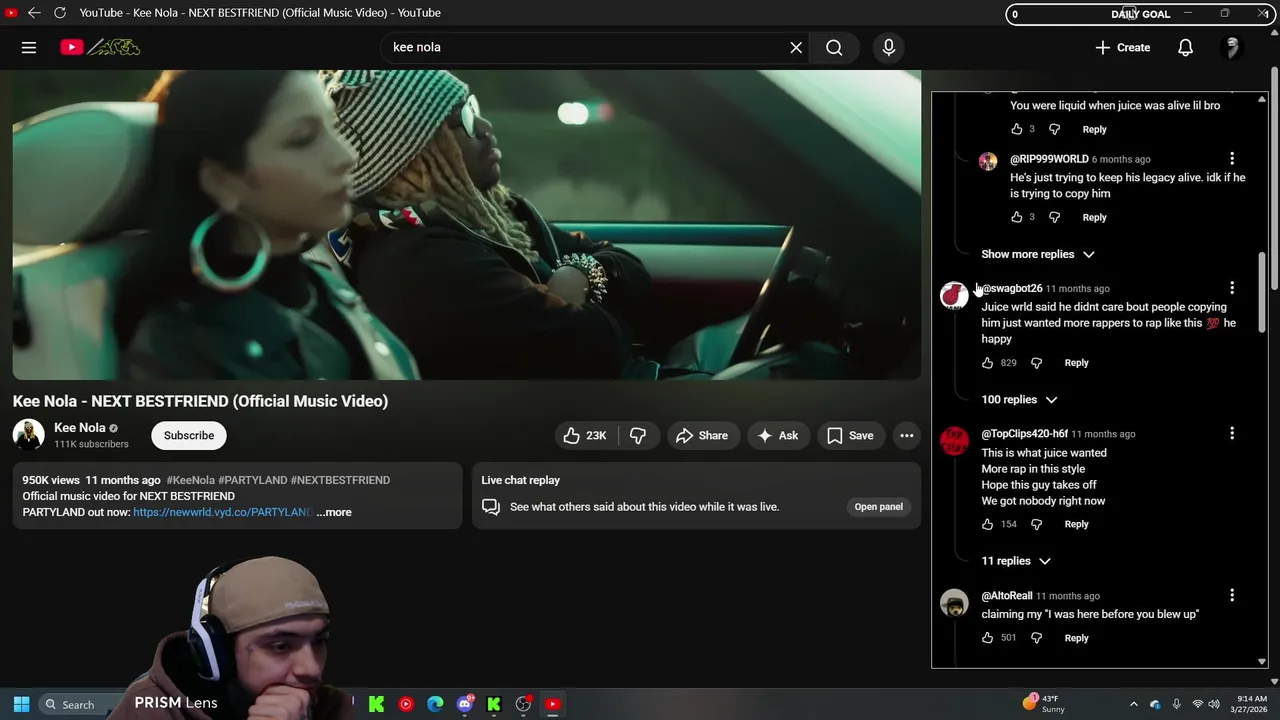1280x720 pixels.
Task: Open Kee Nola channel name link
Action: tap(79, 428)
